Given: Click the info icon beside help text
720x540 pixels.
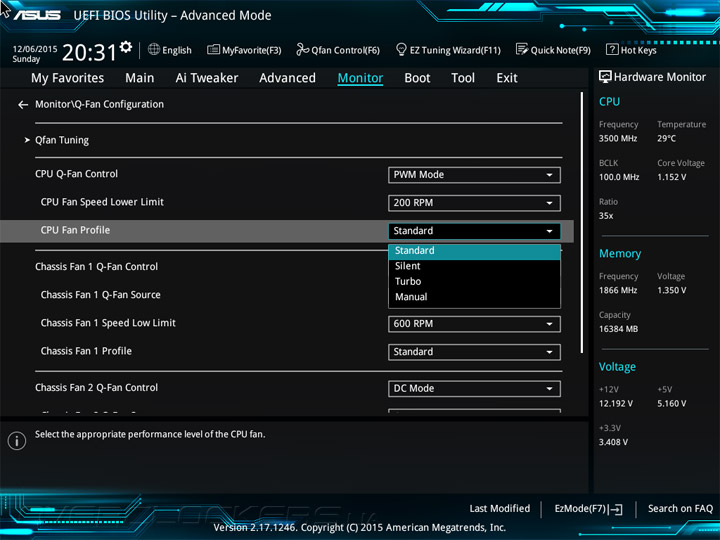Looking at the screenshot, I should tap(17, 441).
